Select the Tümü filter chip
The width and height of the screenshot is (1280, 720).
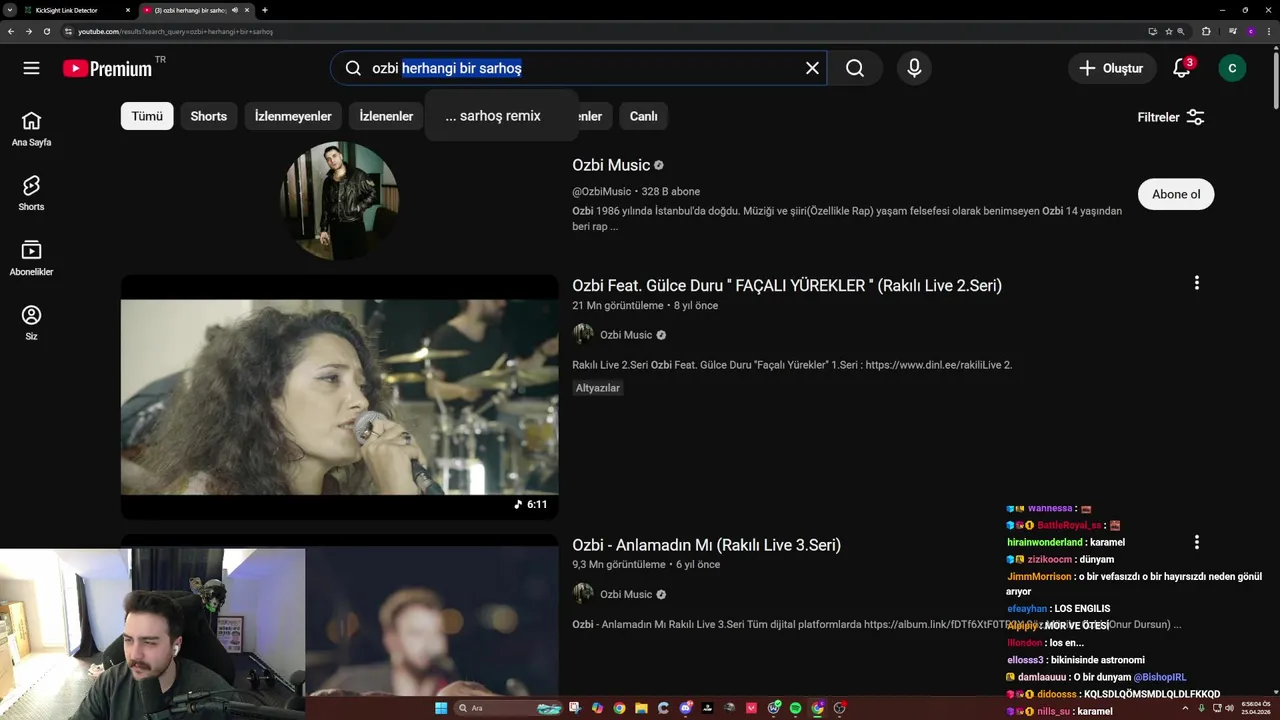click(147, 116)
